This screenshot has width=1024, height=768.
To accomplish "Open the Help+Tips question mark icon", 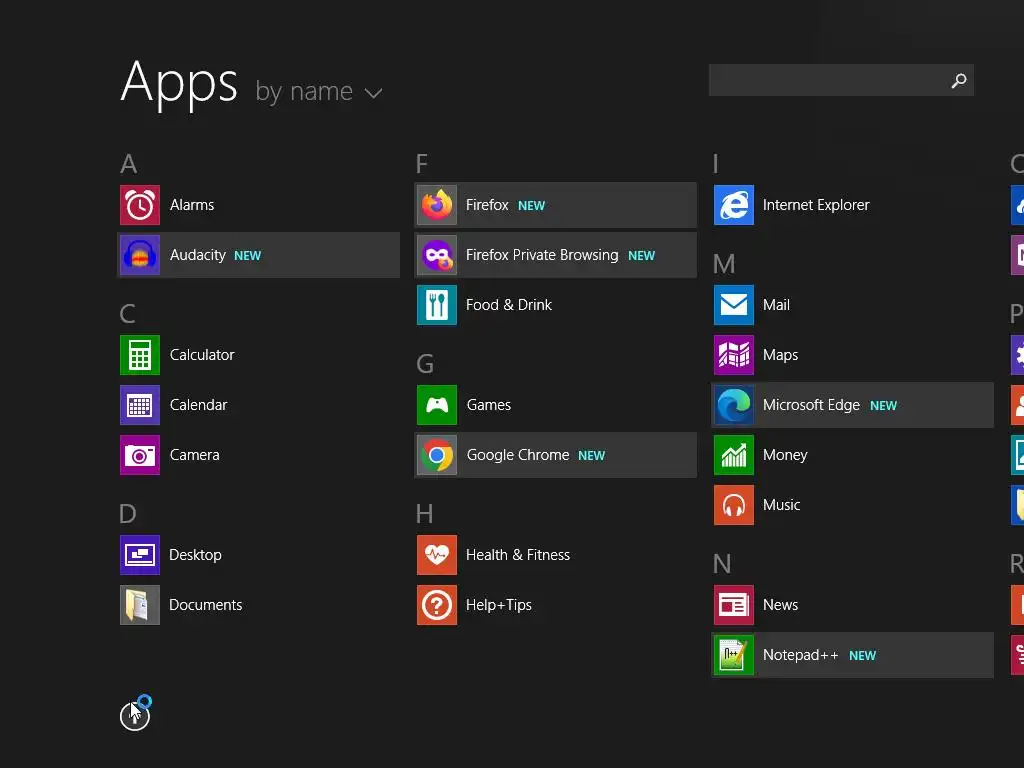I will click(x=437, y=605).
